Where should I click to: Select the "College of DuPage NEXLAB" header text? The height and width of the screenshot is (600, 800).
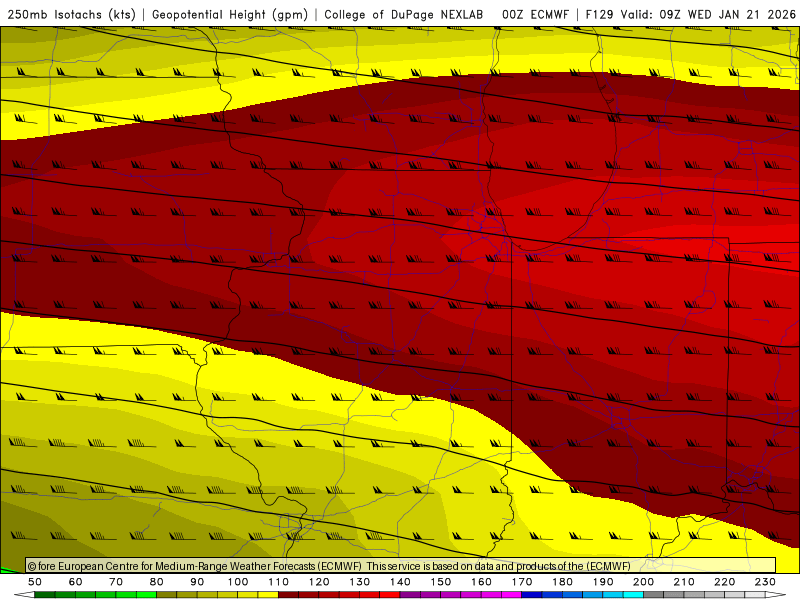(404, 14)
